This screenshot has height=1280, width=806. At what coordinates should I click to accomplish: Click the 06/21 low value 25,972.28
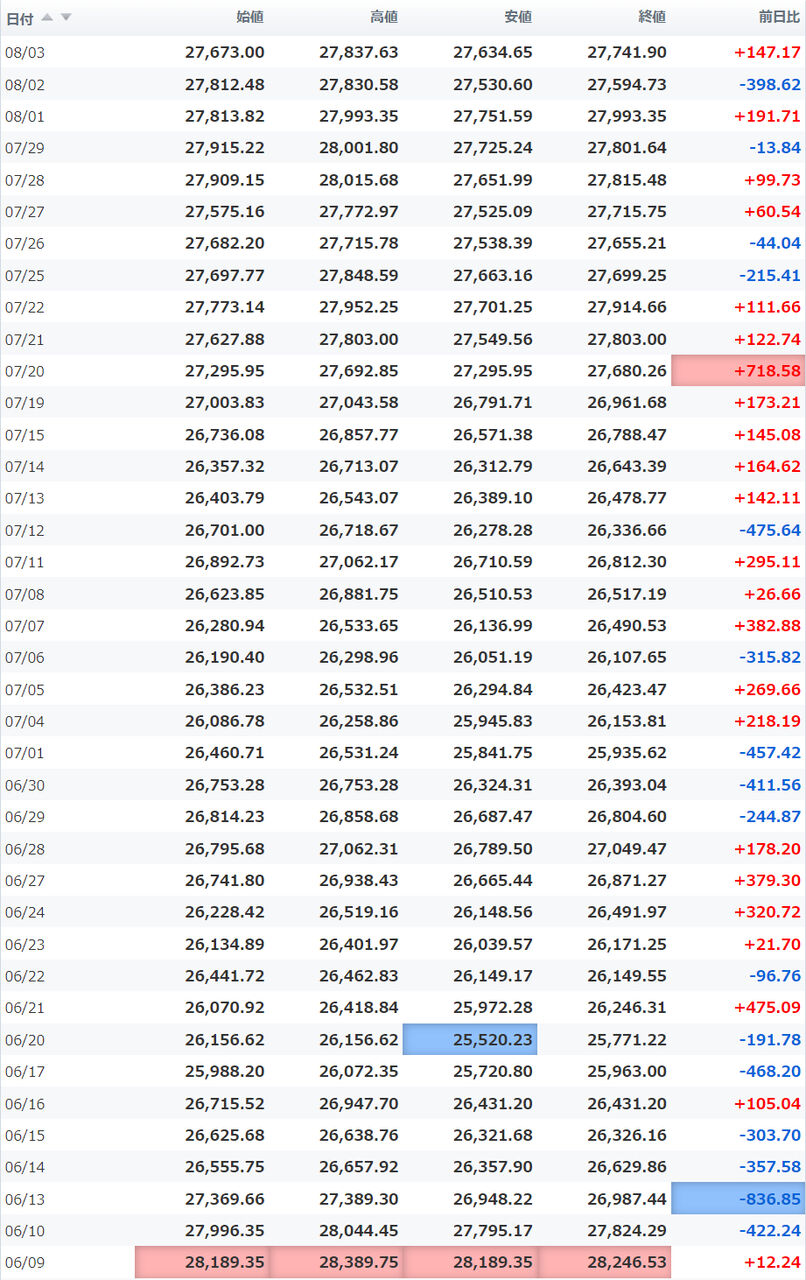pos(493,1010)
